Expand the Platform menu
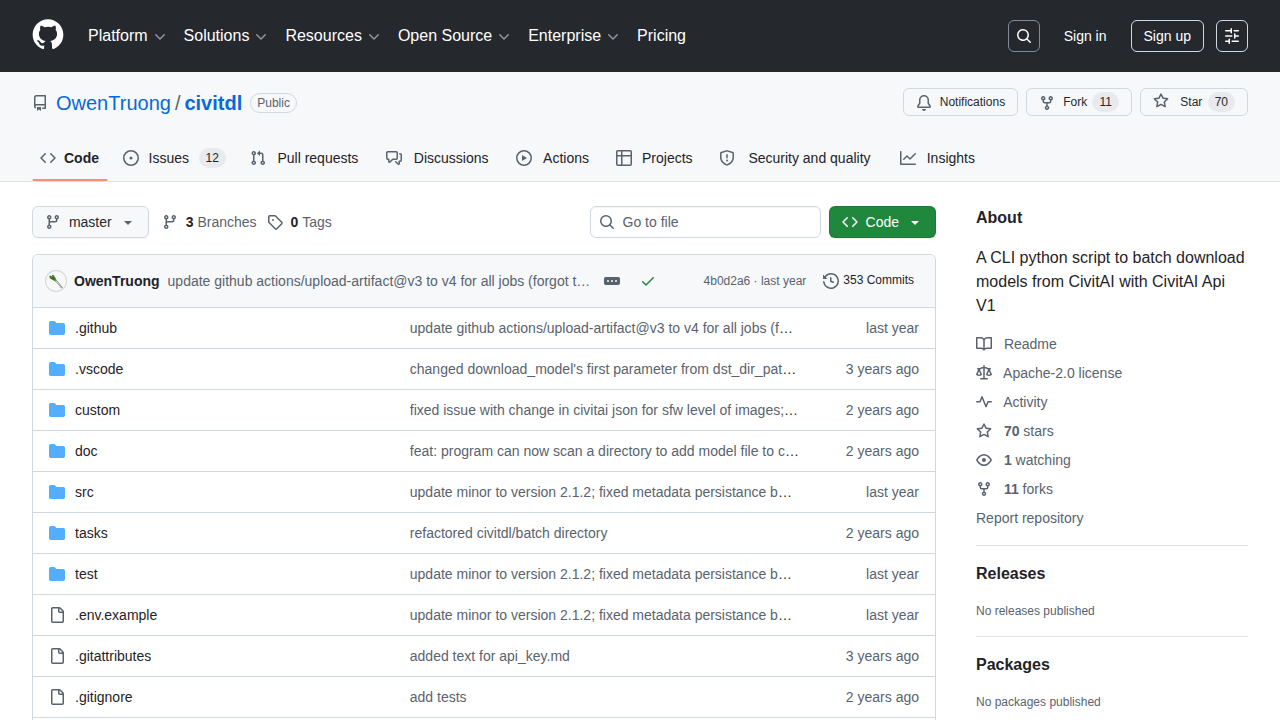Image resolution: width=1280 pixels, height=720 pixels. 127,36
